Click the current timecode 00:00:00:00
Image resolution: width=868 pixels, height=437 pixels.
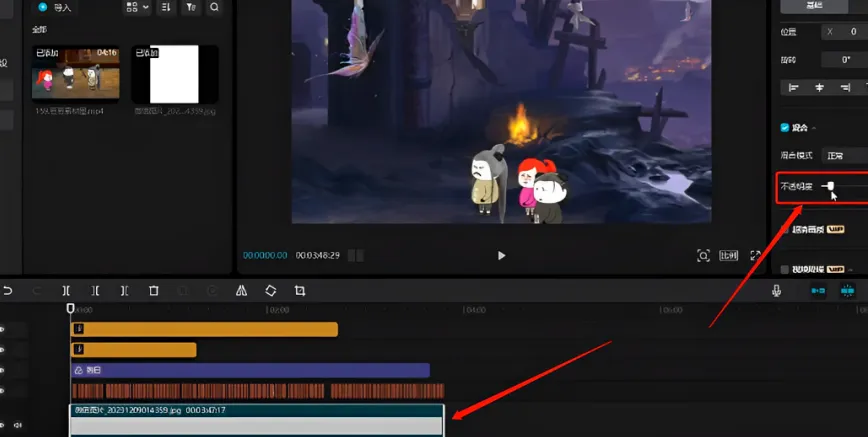[x=265, y=255]
